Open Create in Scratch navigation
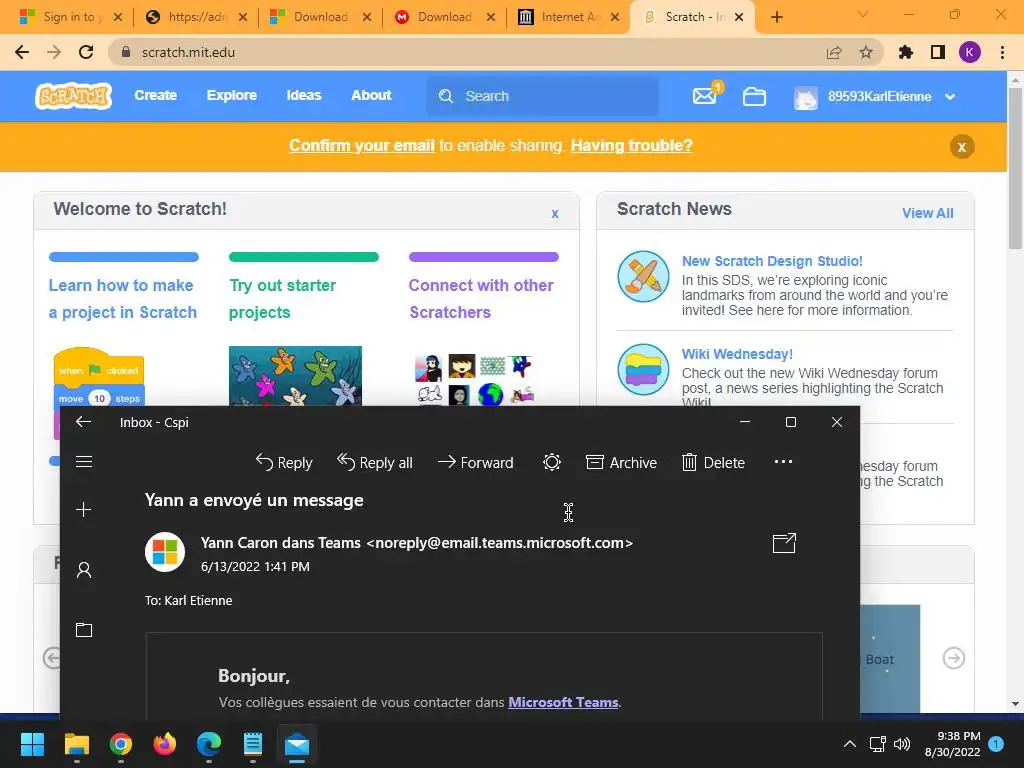This screenshot has width=1024, height=768. pyautogui.click(x=155, y=95)
